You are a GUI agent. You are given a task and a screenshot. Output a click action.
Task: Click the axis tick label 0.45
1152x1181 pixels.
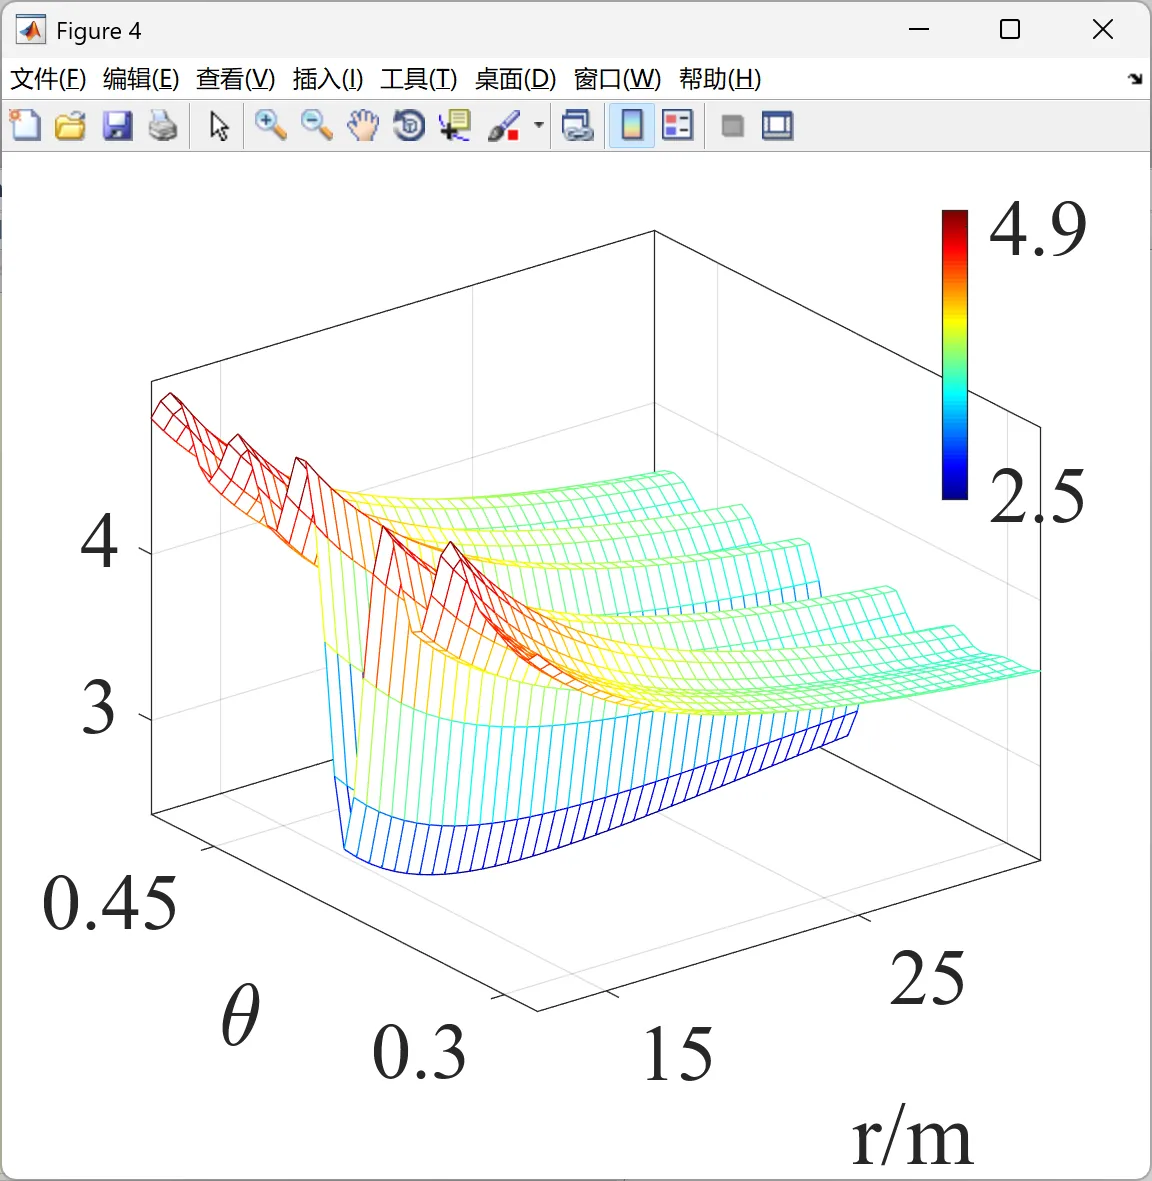[110, 903]
